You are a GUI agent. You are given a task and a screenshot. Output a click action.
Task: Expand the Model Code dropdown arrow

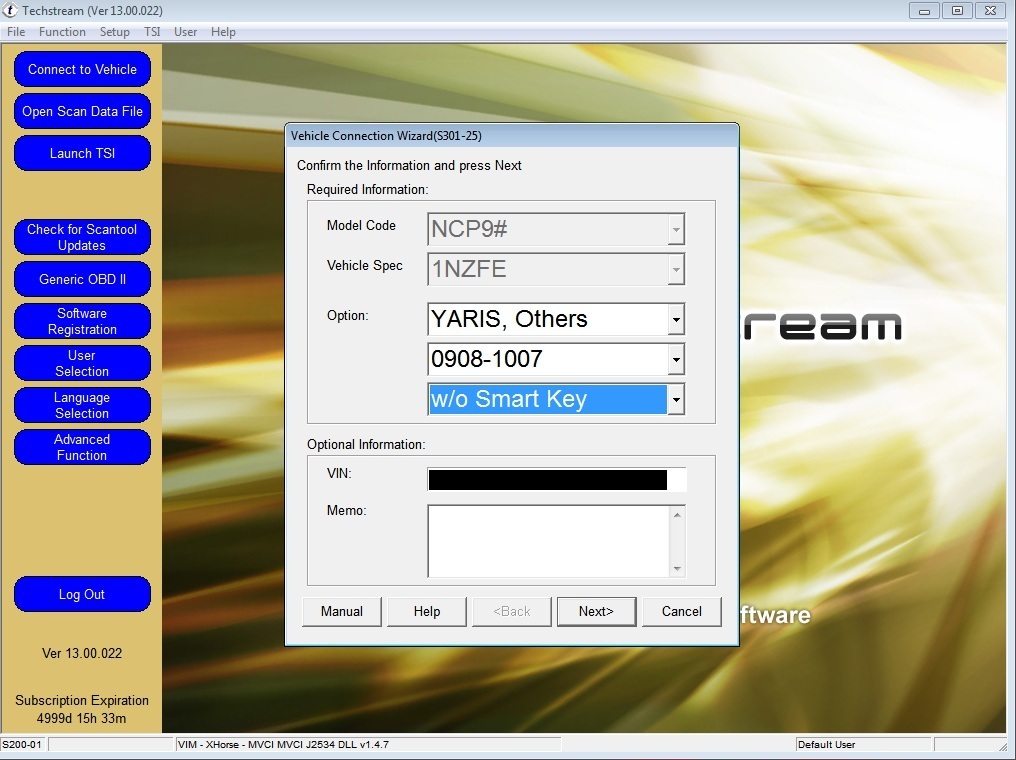[676, 229]
